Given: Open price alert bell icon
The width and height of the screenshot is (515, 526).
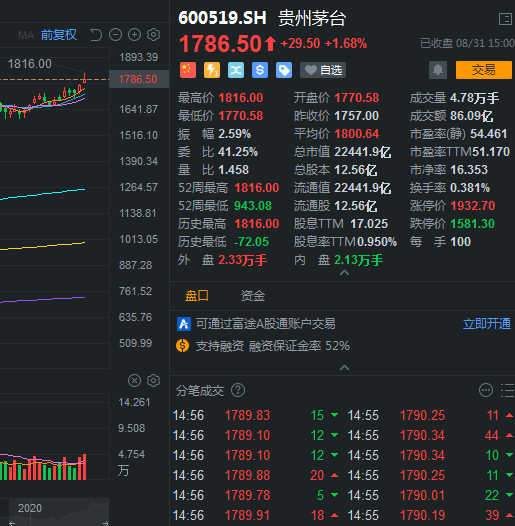Looking at the screenshot, I should pyautogui.click(x=438, y=70).
